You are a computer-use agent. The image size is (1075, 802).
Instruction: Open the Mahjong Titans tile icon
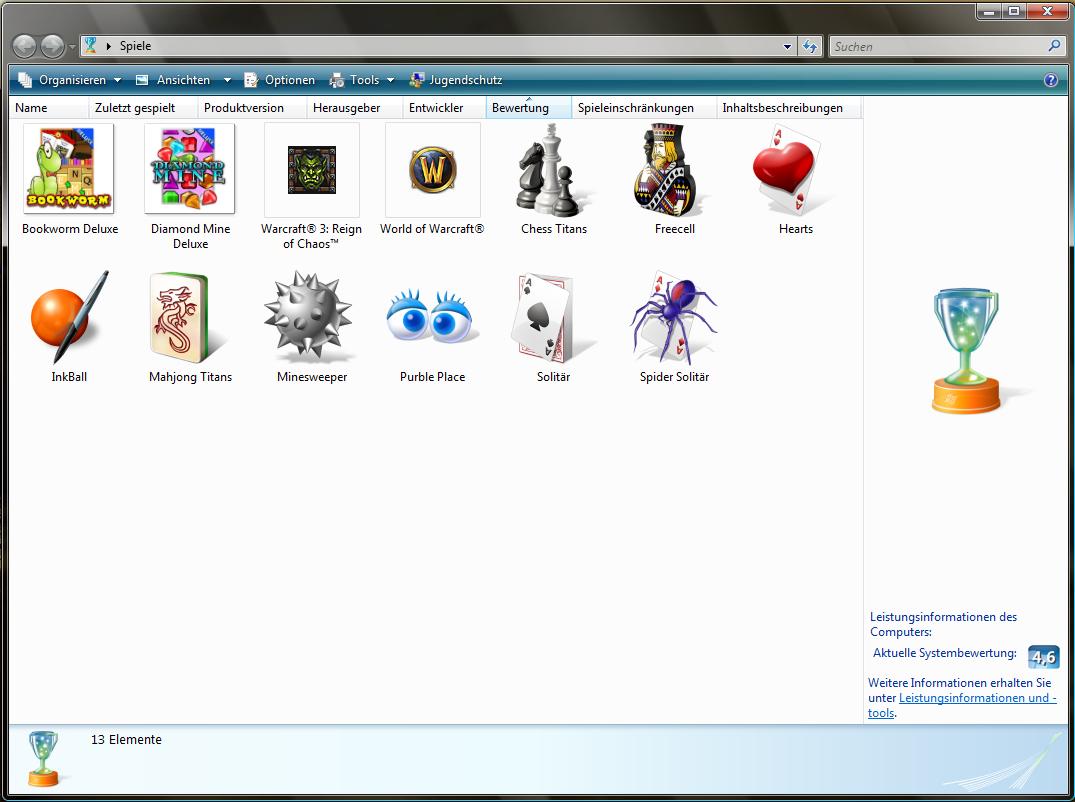(185, 317)
